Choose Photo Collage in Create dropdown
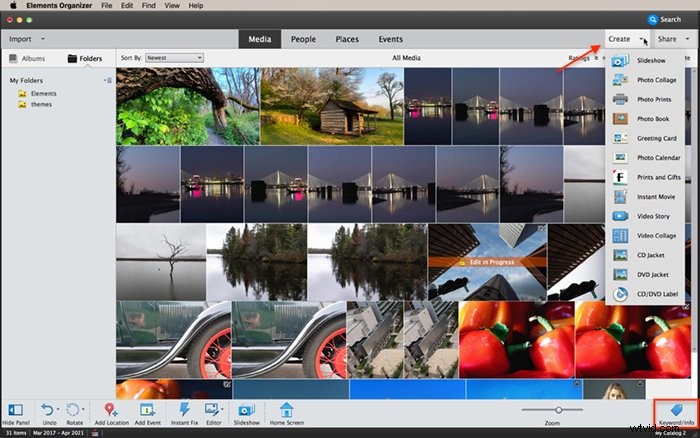Viewport: 700px width, 438px height. tap(644, 80)
